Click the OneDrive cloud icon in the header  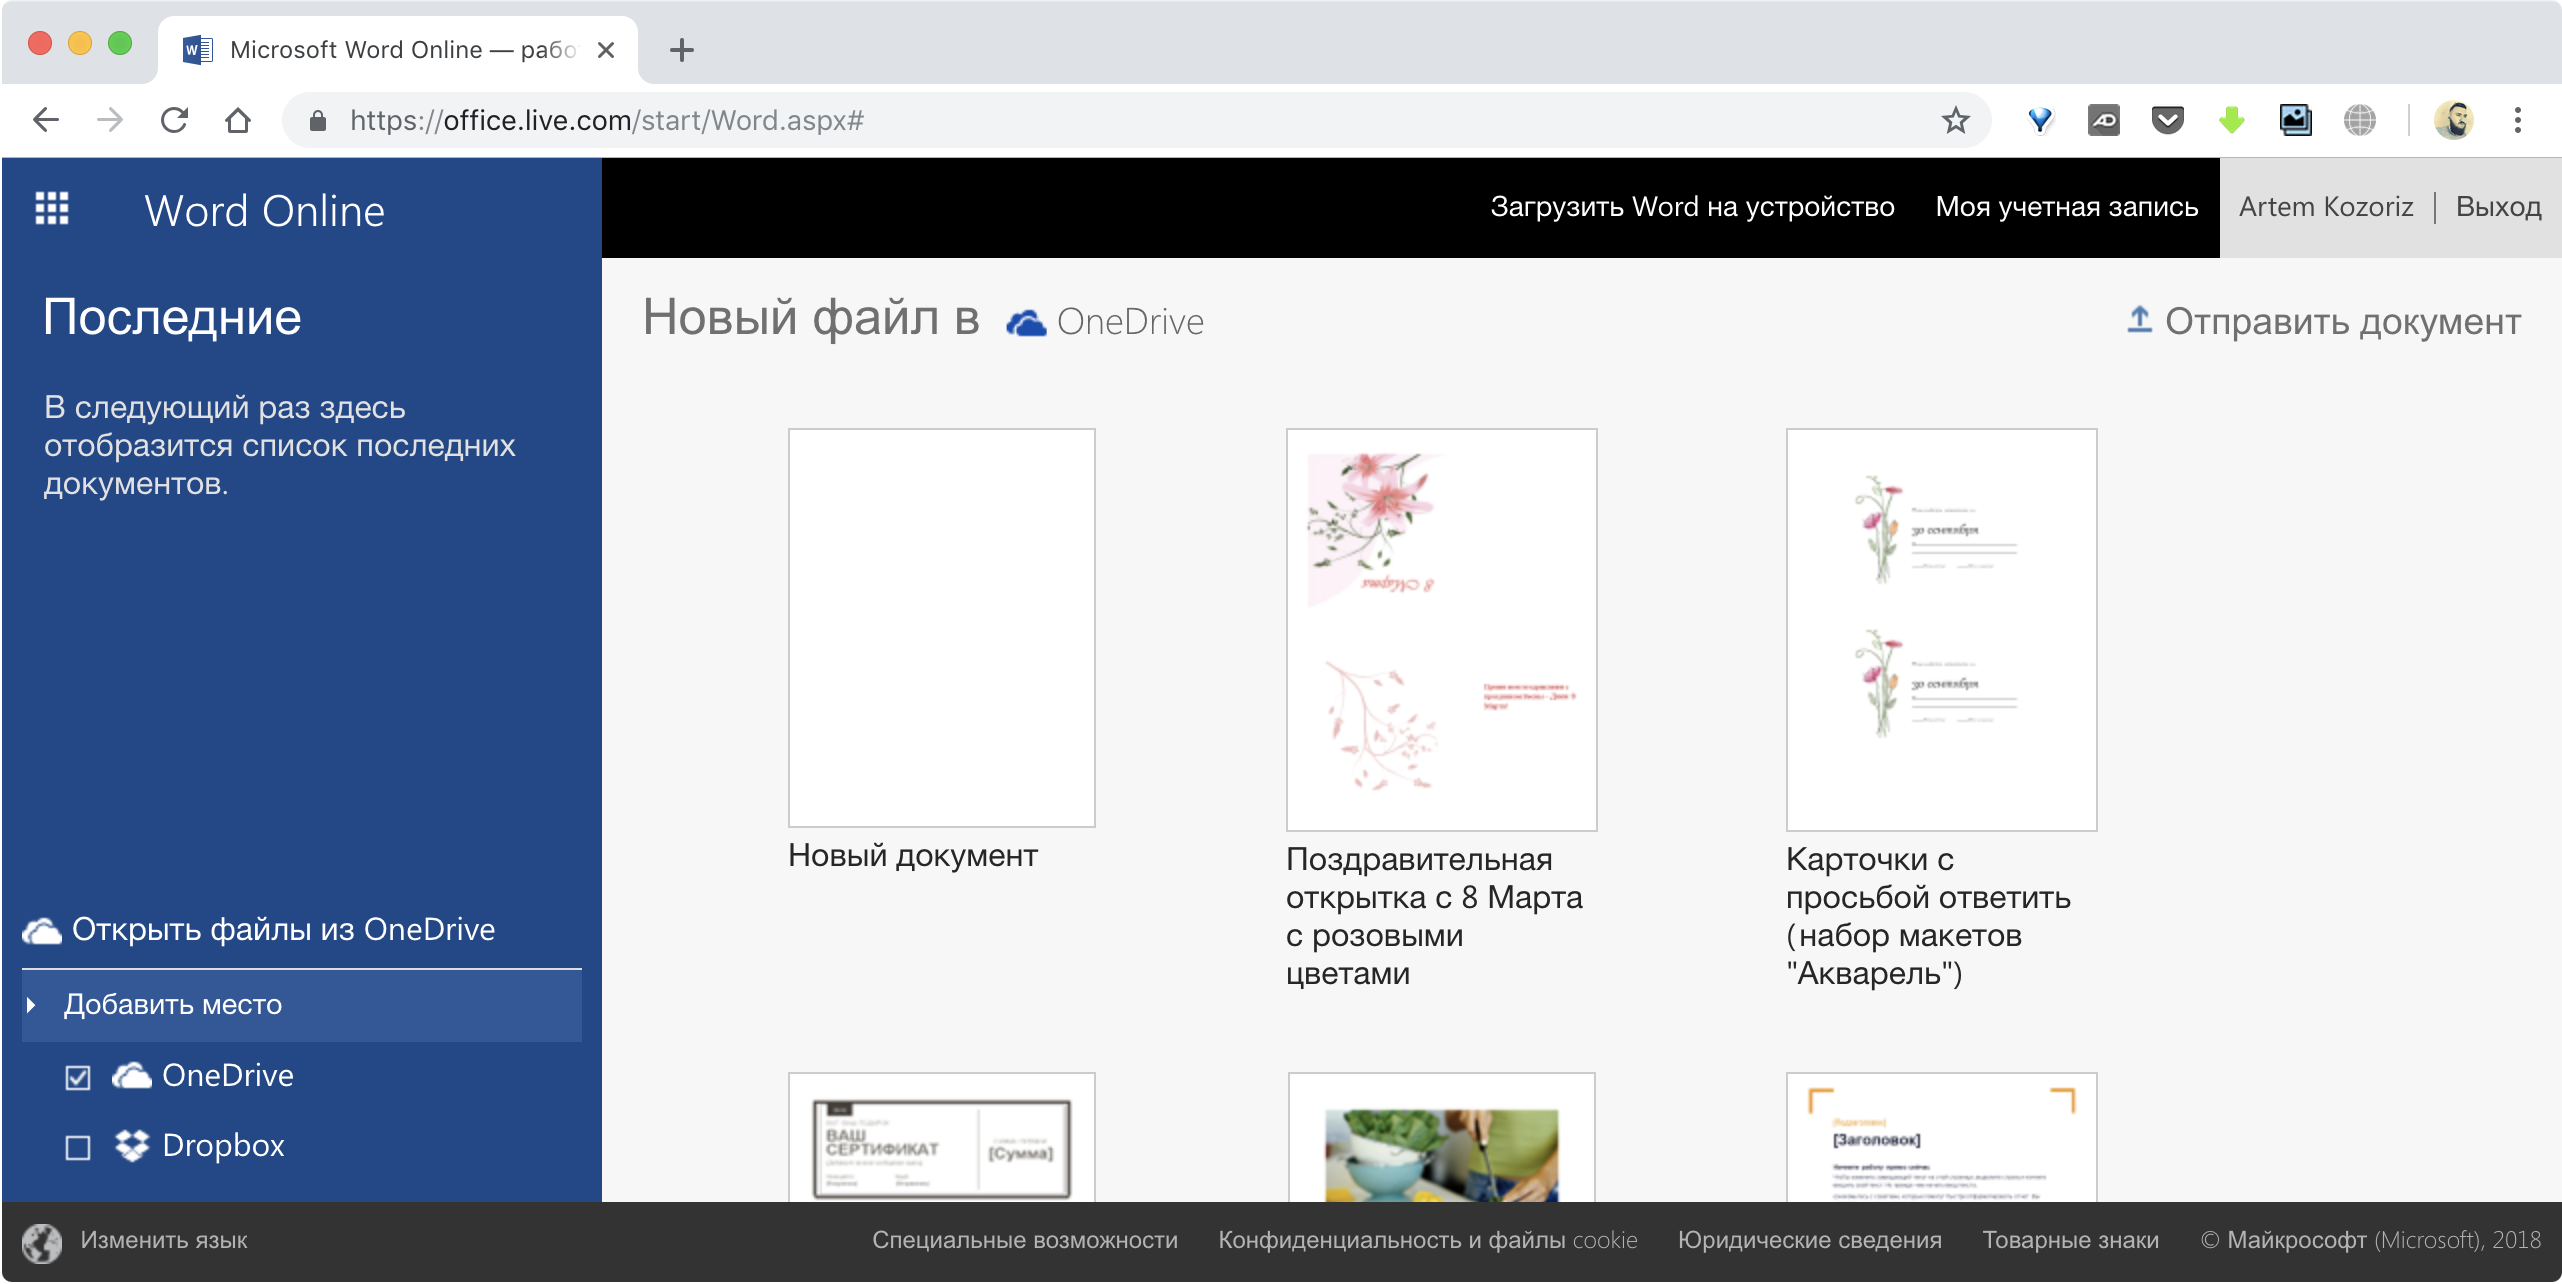pos(1026,323)
